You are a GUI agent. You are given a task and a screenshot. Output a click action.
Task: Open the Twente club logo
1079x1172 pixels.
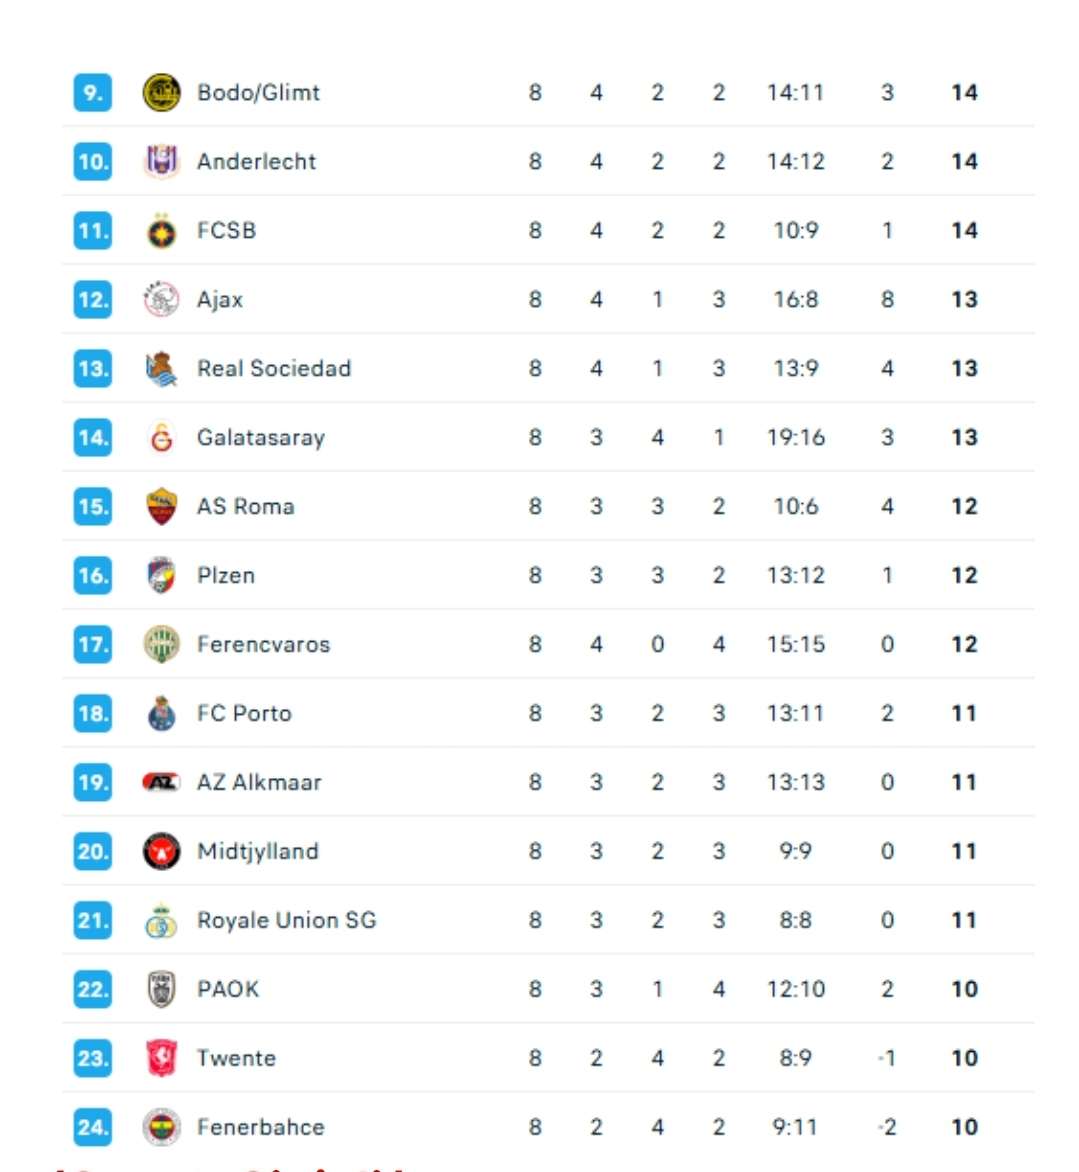pos(161,1058)
